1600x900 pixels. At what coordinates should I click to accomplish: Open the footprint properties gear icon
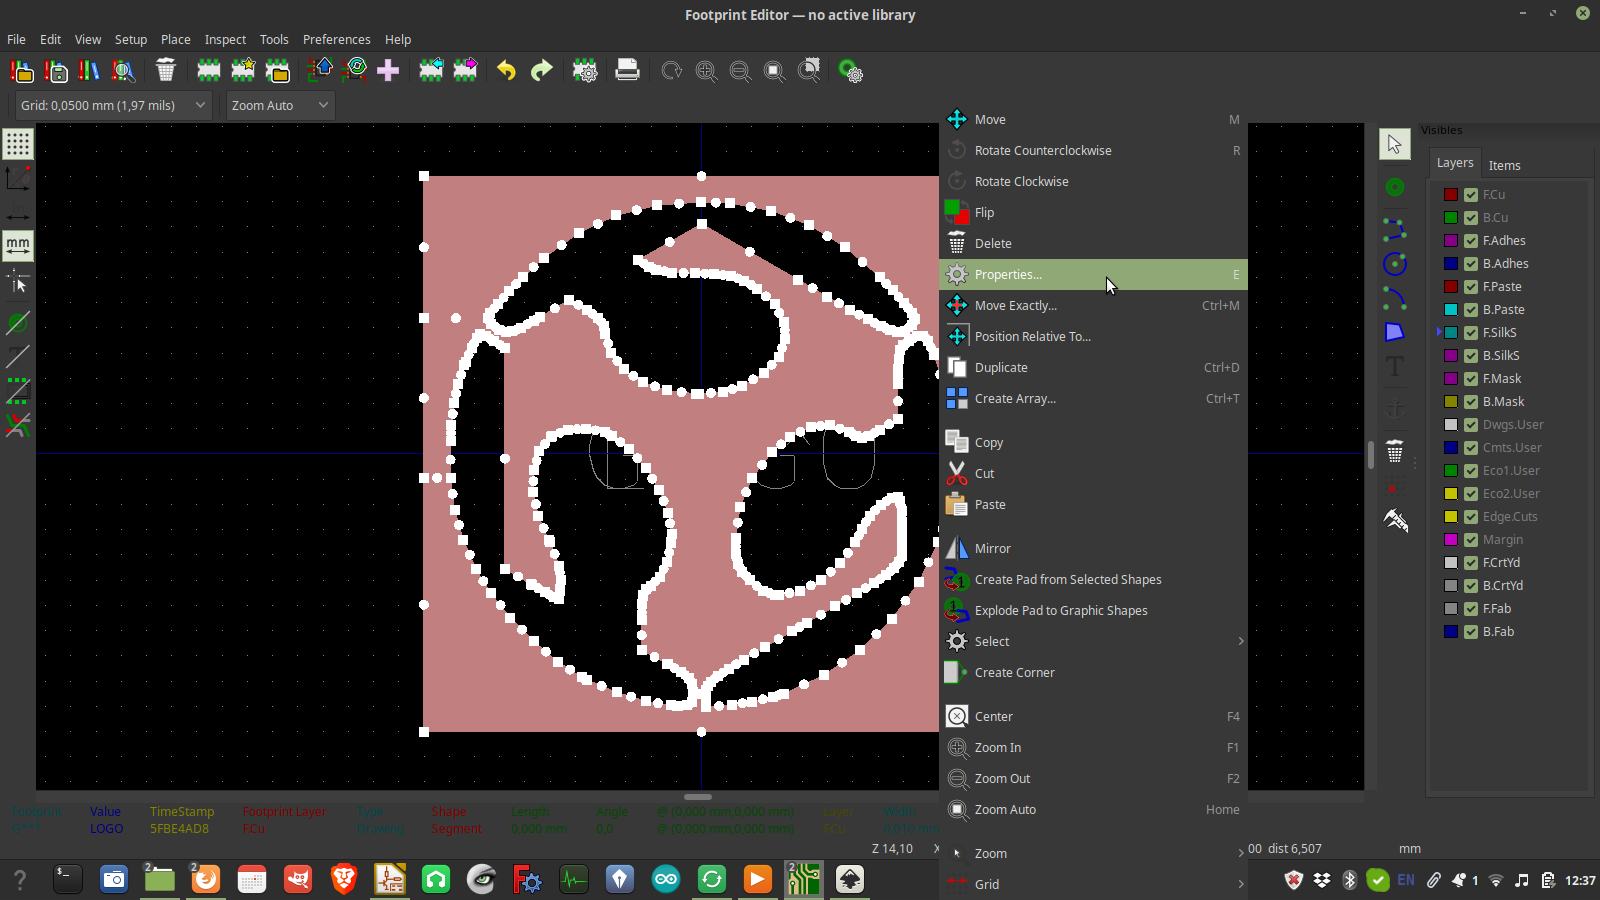(x=584, y=70)
